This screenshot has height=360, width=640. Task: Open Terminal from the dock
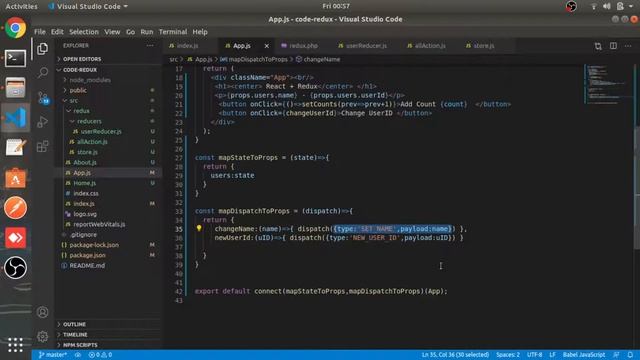pos(16,58)
